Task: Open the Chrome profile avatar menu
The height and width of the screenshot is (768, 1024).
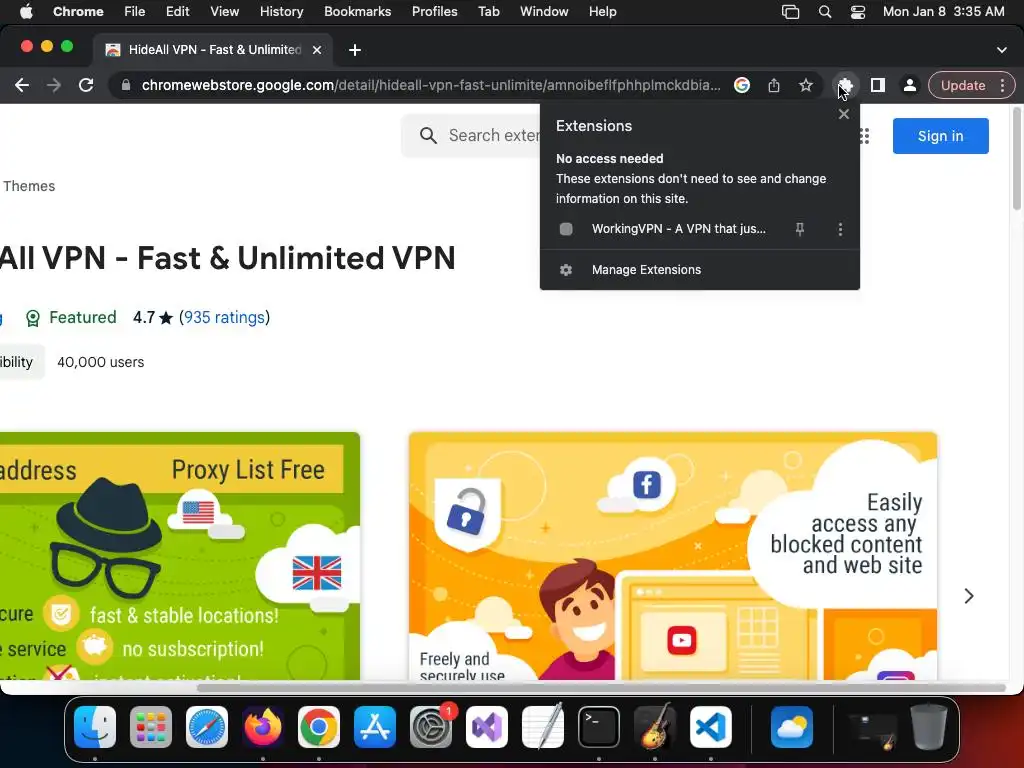Action: coord(910,85)
